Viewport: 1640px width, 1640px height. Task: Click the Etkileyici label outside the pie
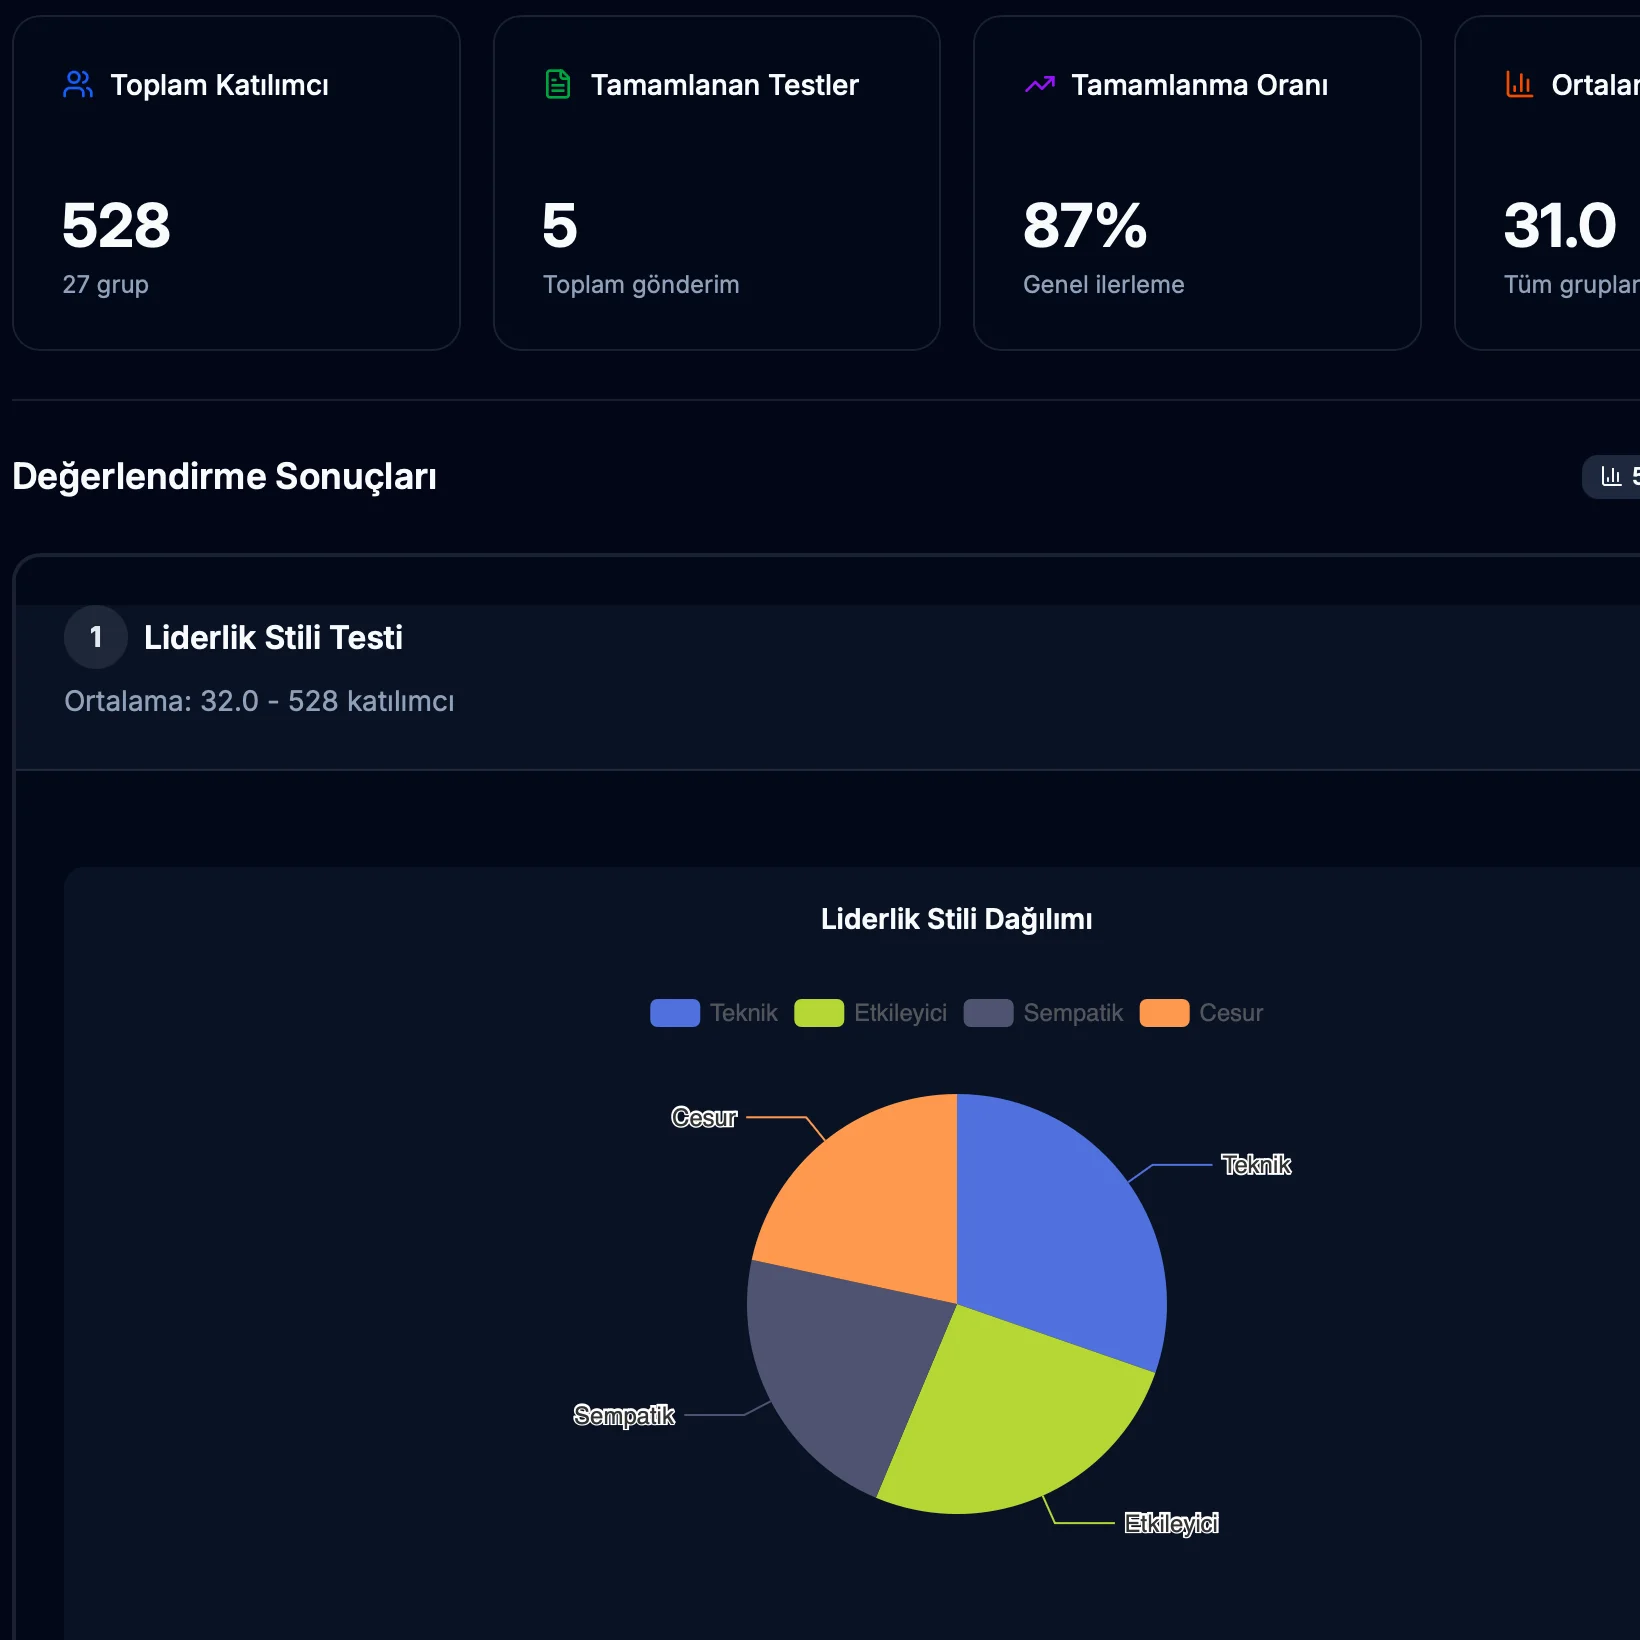(1171, 1523)
